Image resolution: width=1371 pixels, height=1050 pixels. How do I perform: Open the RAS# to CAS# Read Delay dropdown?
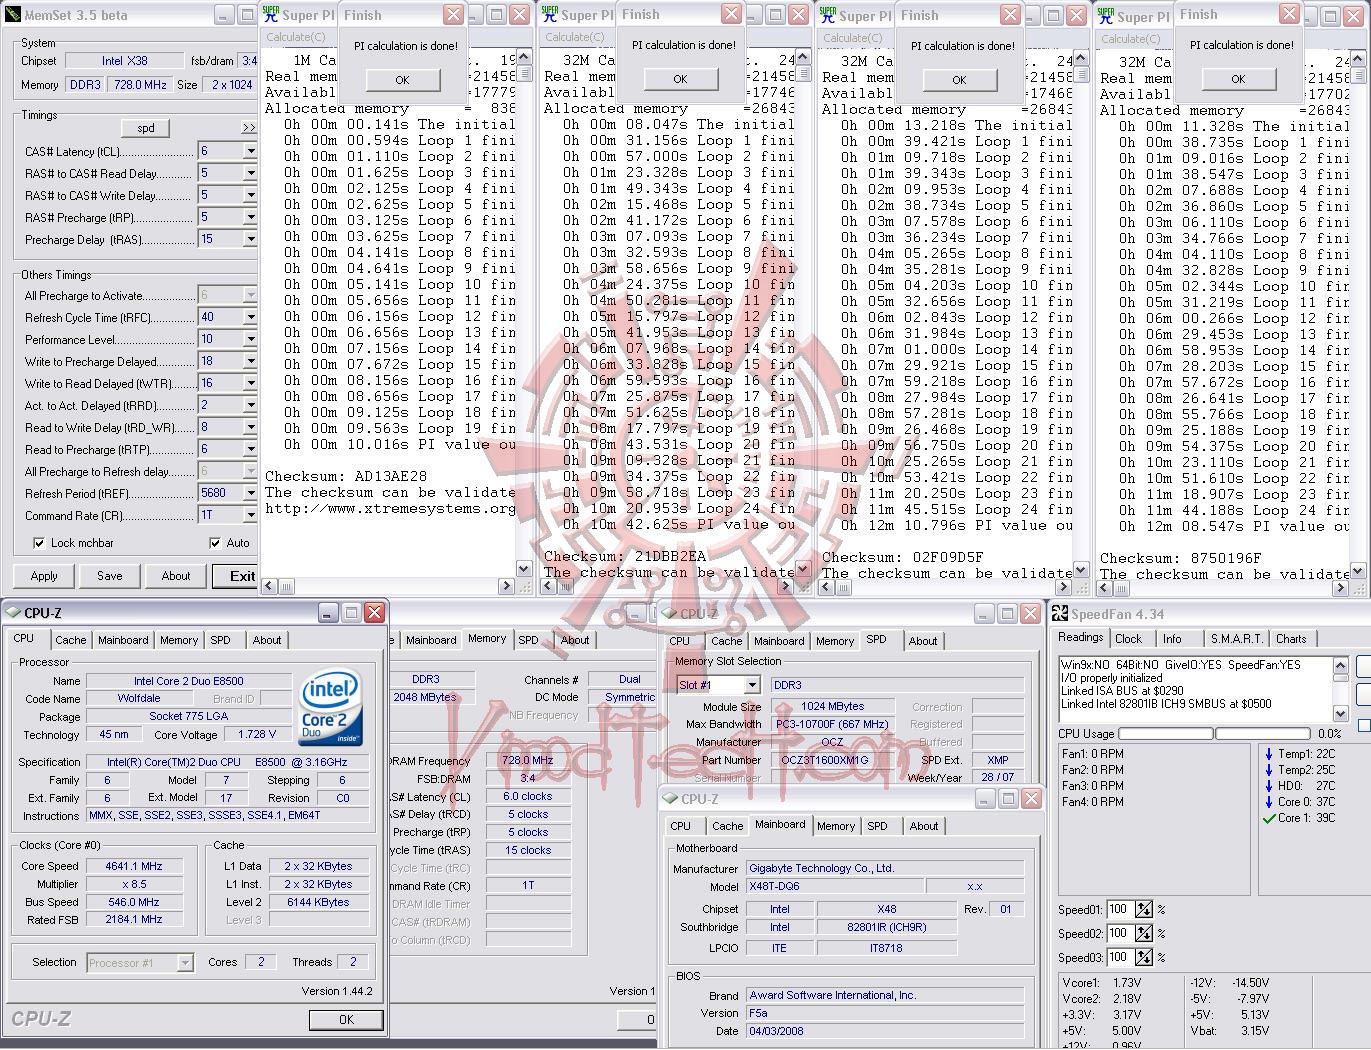coord(250,173)
